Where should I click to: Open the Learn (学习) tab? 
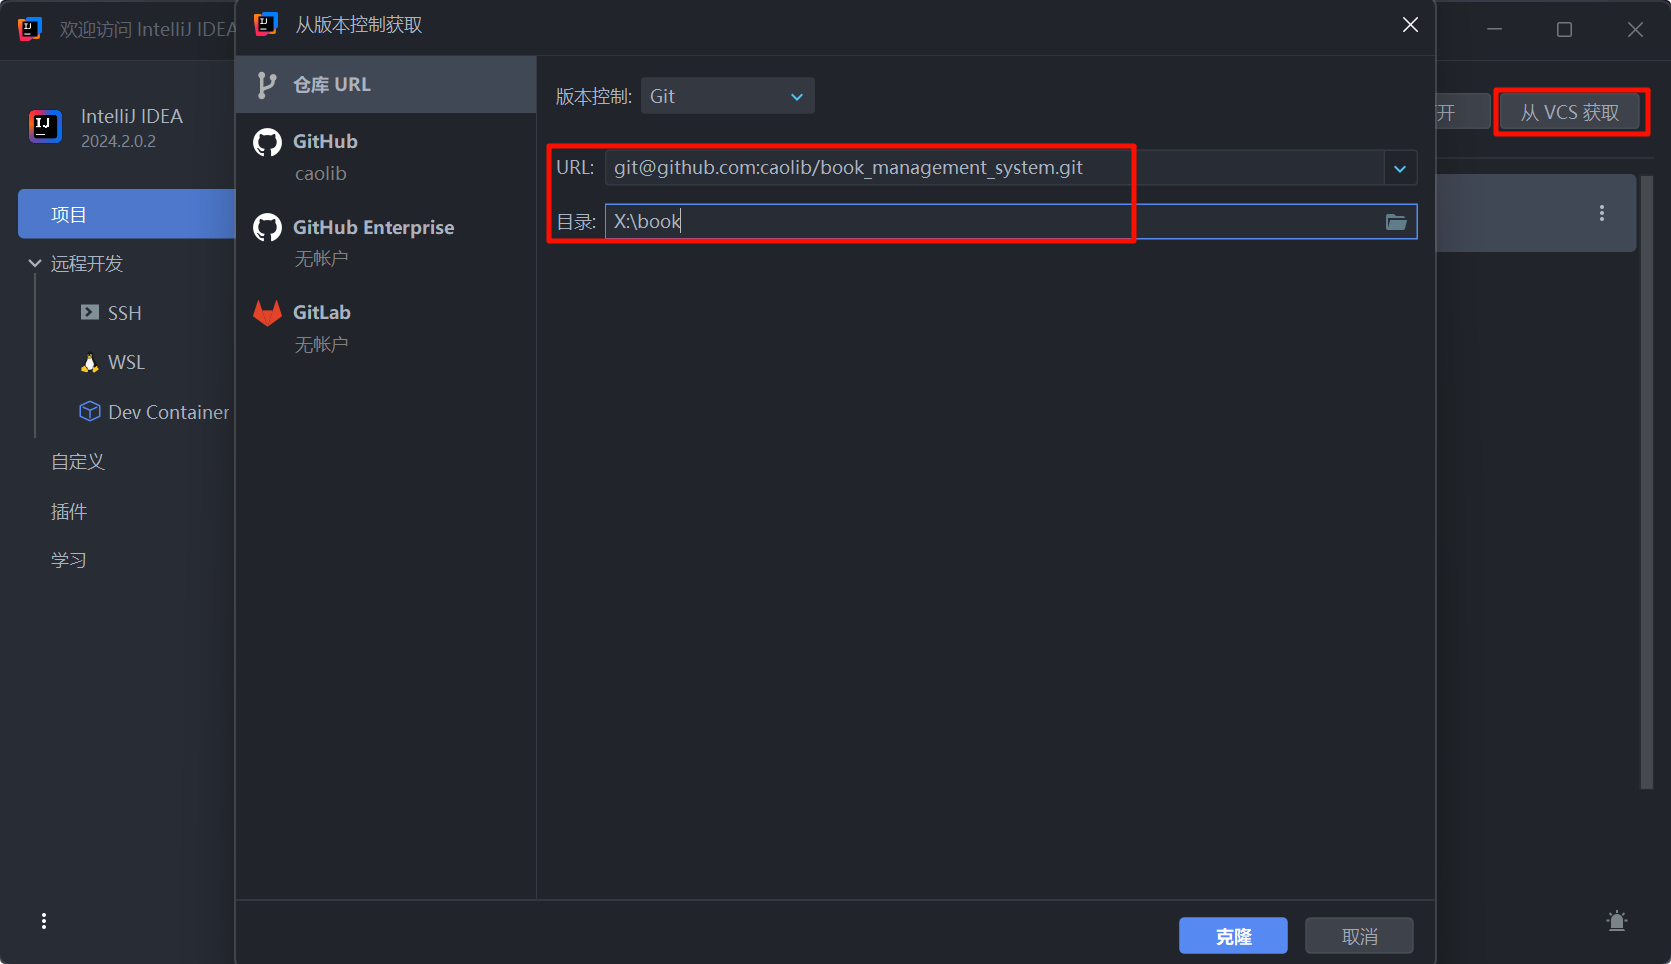(69, 560)
